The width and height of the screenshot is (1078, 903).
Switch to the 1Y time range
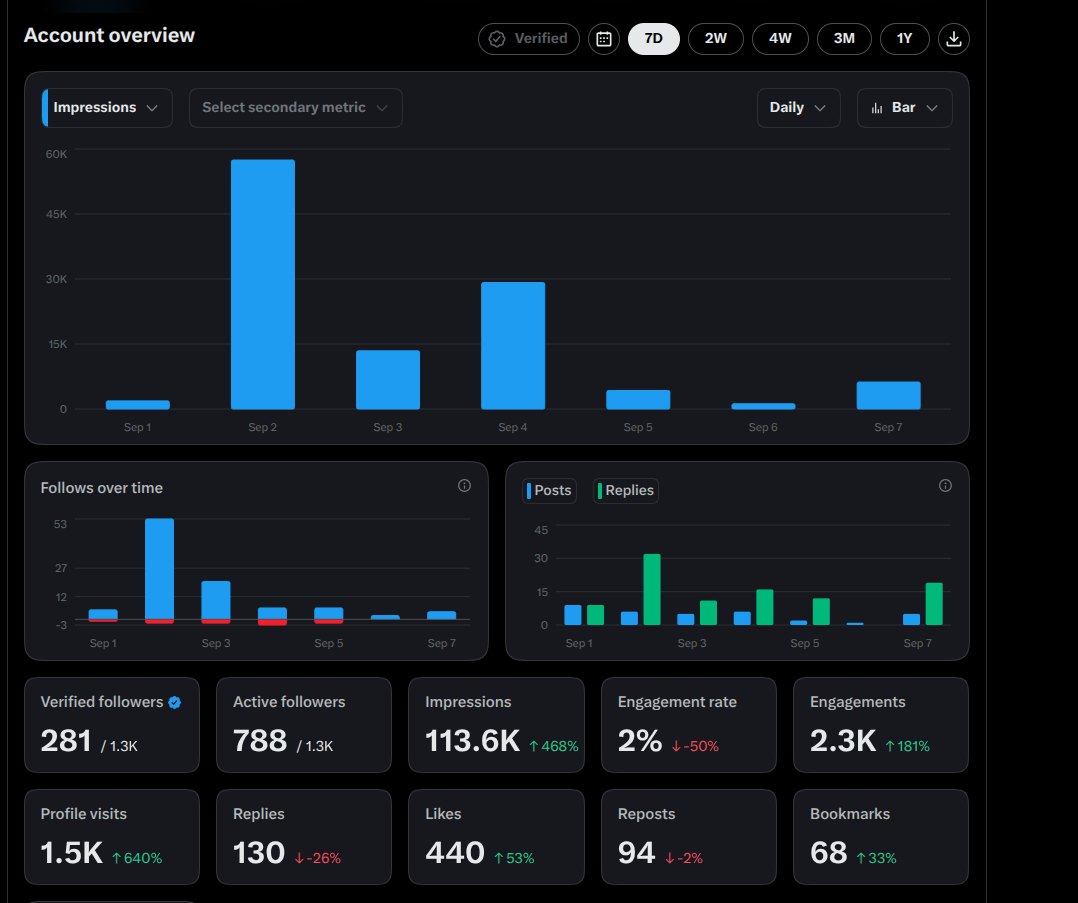point(905,39)
